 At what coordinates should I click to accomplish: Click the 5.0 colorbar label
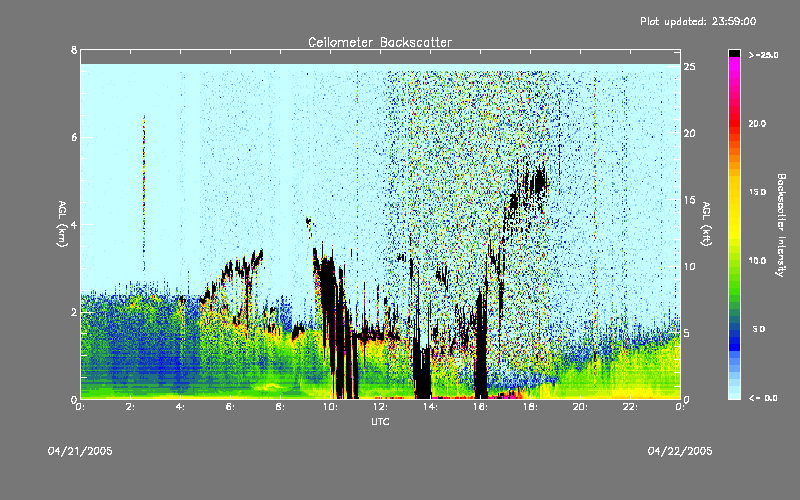coord(759,329)
